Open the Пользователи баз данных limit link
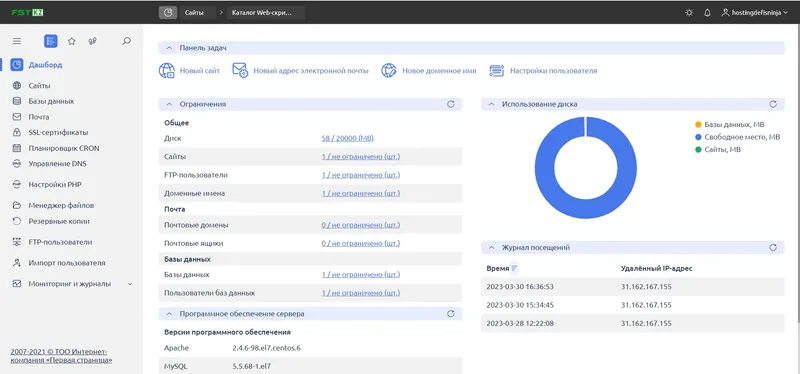Viewport: 800px width, 374px height. click(361, 293)
